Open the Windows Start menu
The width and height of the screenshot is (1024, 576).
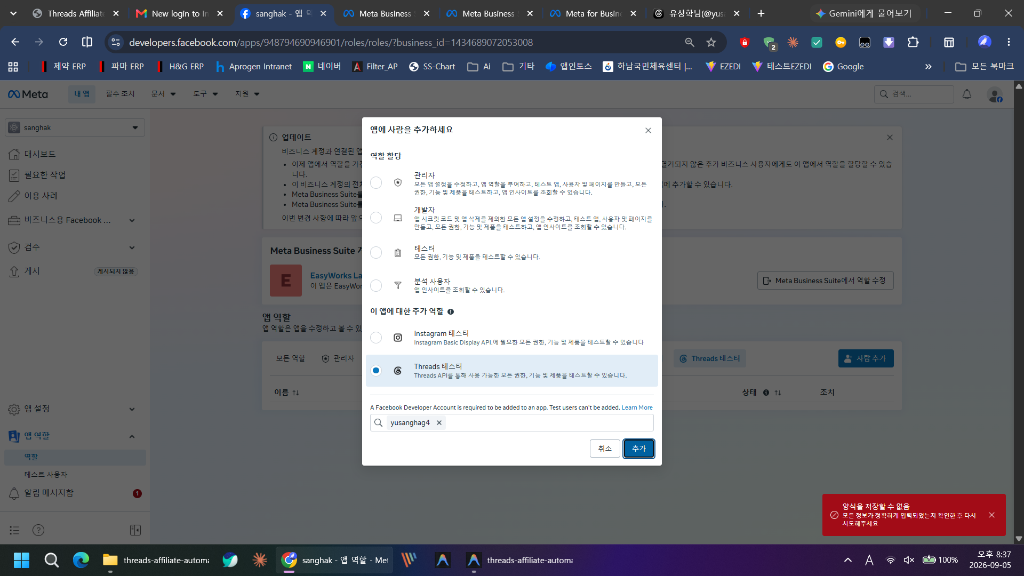pos(22,560)
